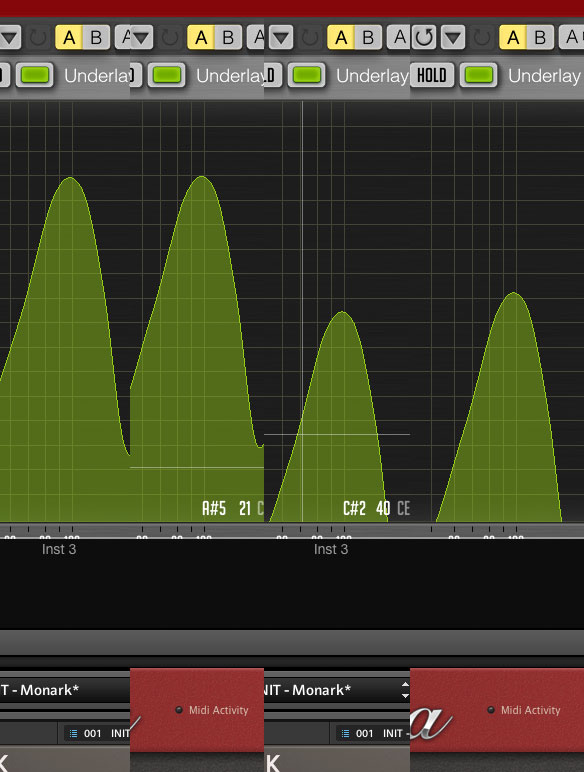Click the HOLD button in the rightmost panel
Viewport: 584px width, 772px height.
432,75
